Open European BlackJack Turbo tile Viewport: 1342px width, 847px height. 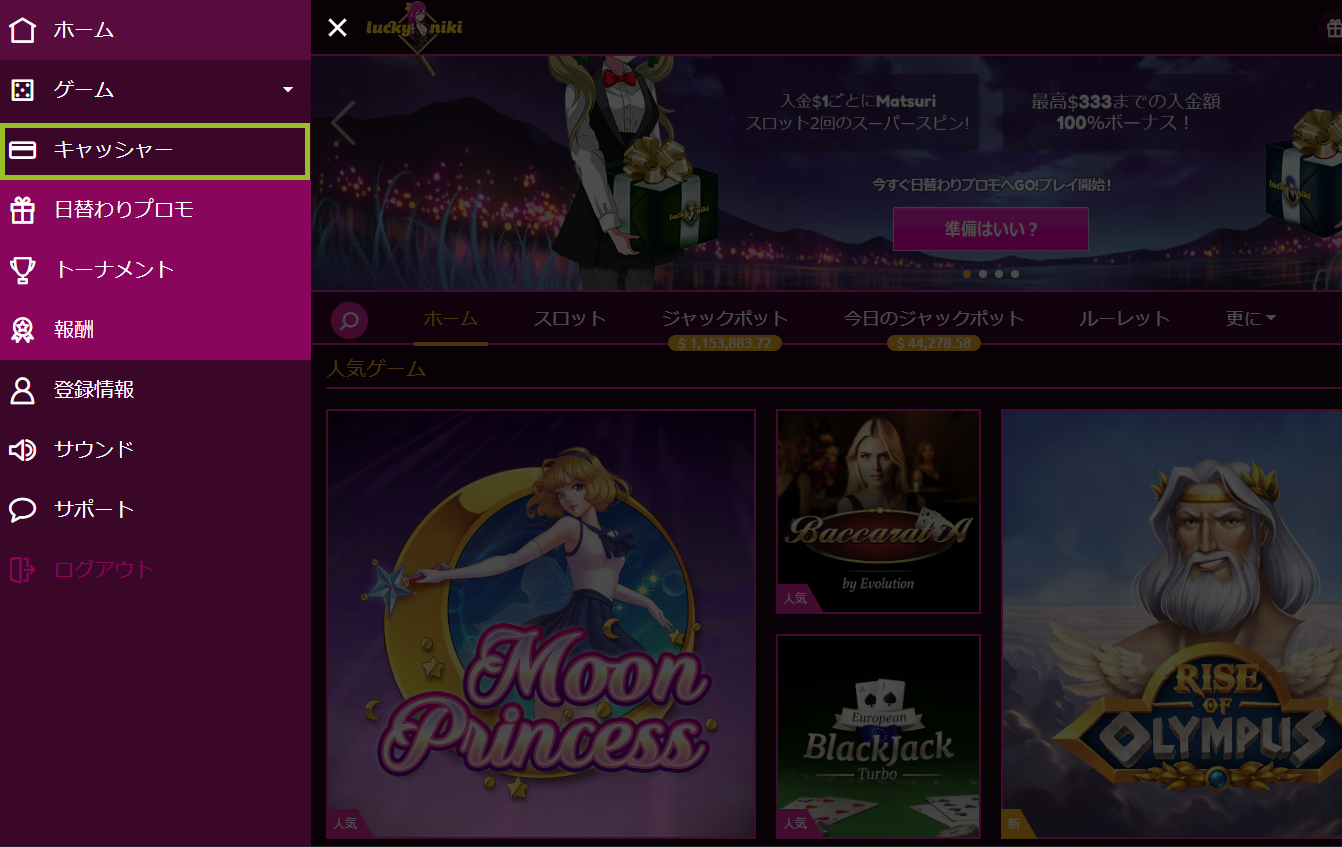click(879, 736)
